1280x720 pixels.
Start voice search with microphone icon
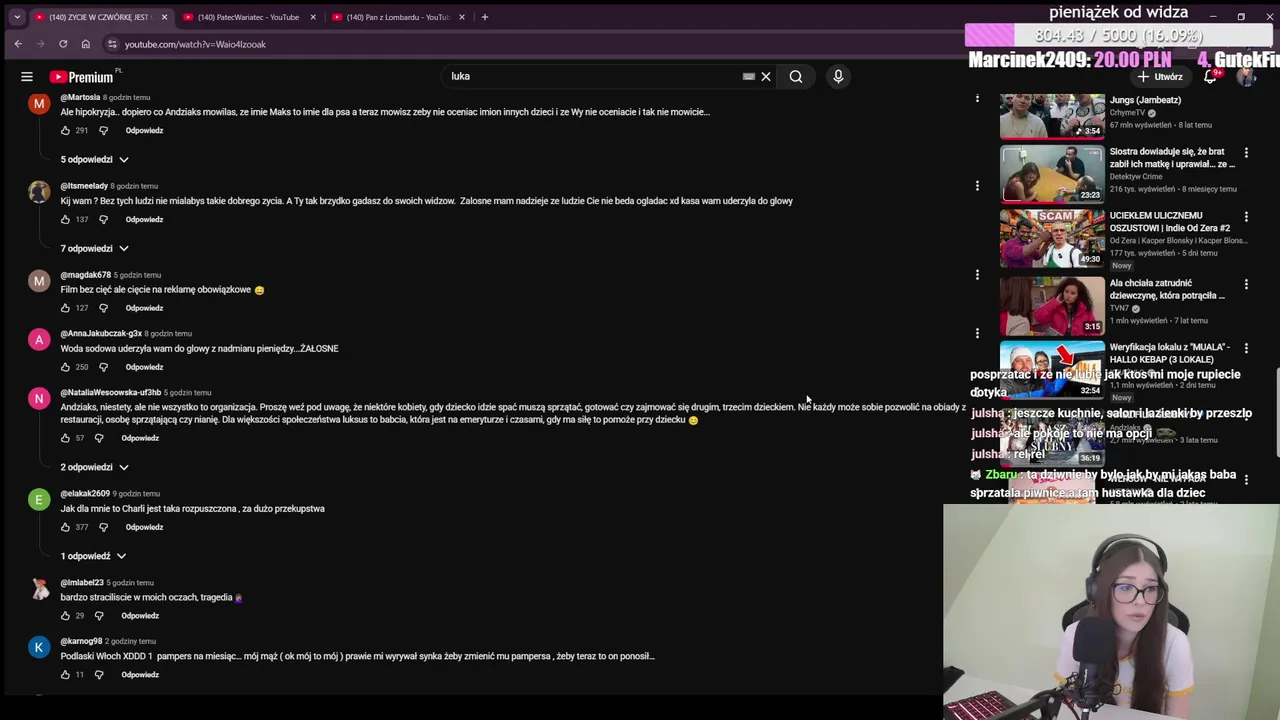coord(838,76)
